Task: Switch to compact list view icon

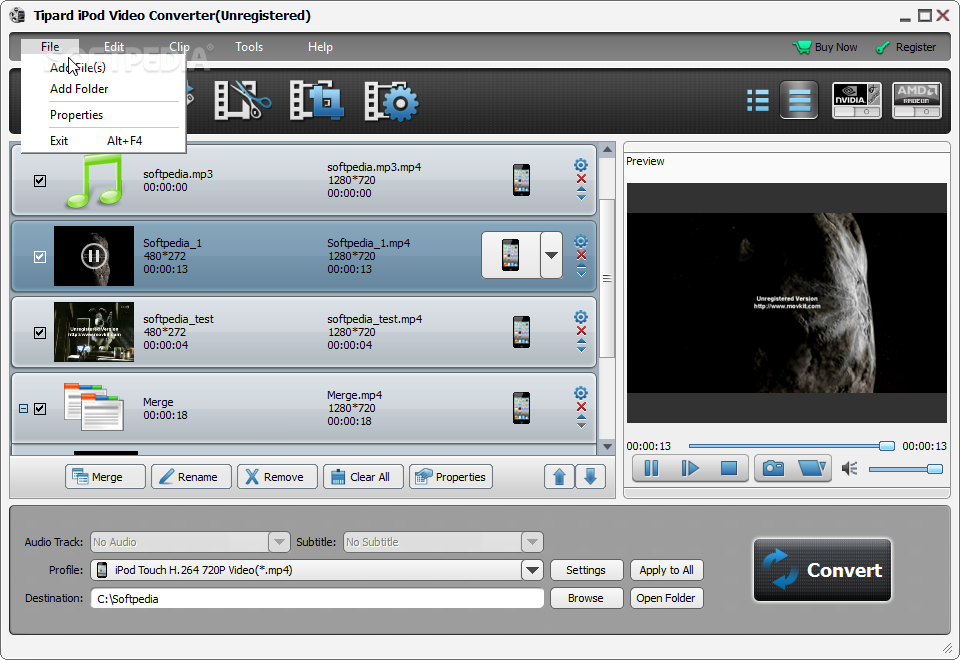Action: coord(758,100)
